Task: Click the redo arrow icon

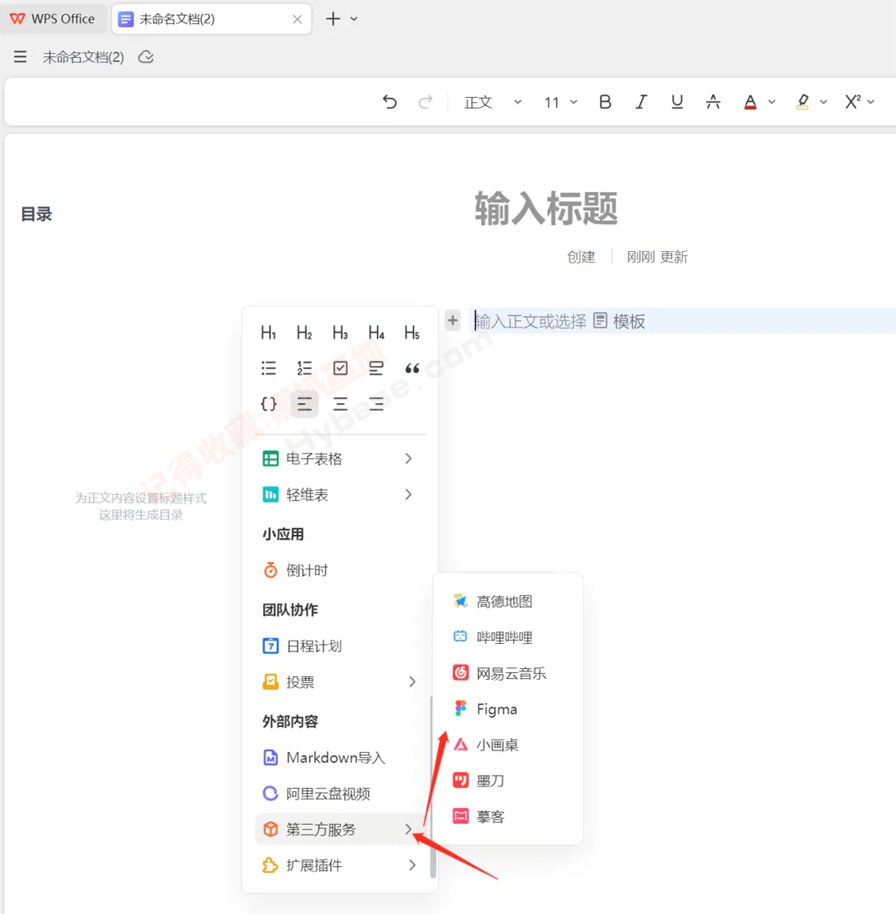Action: click(426, 102)
